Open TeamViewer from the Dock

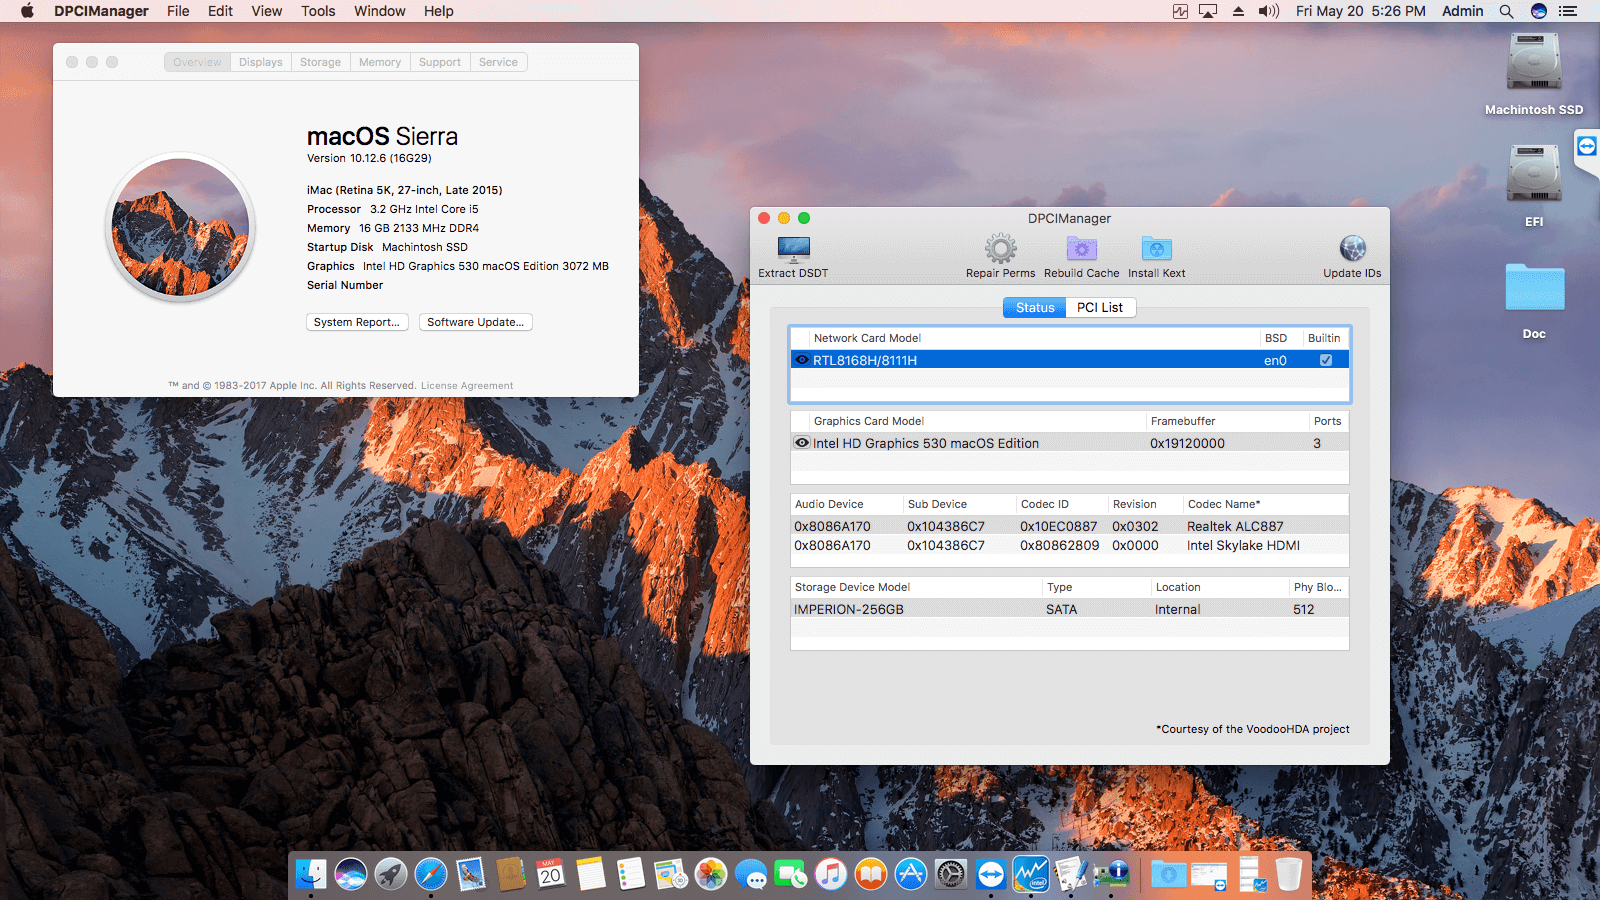point(991,873)
